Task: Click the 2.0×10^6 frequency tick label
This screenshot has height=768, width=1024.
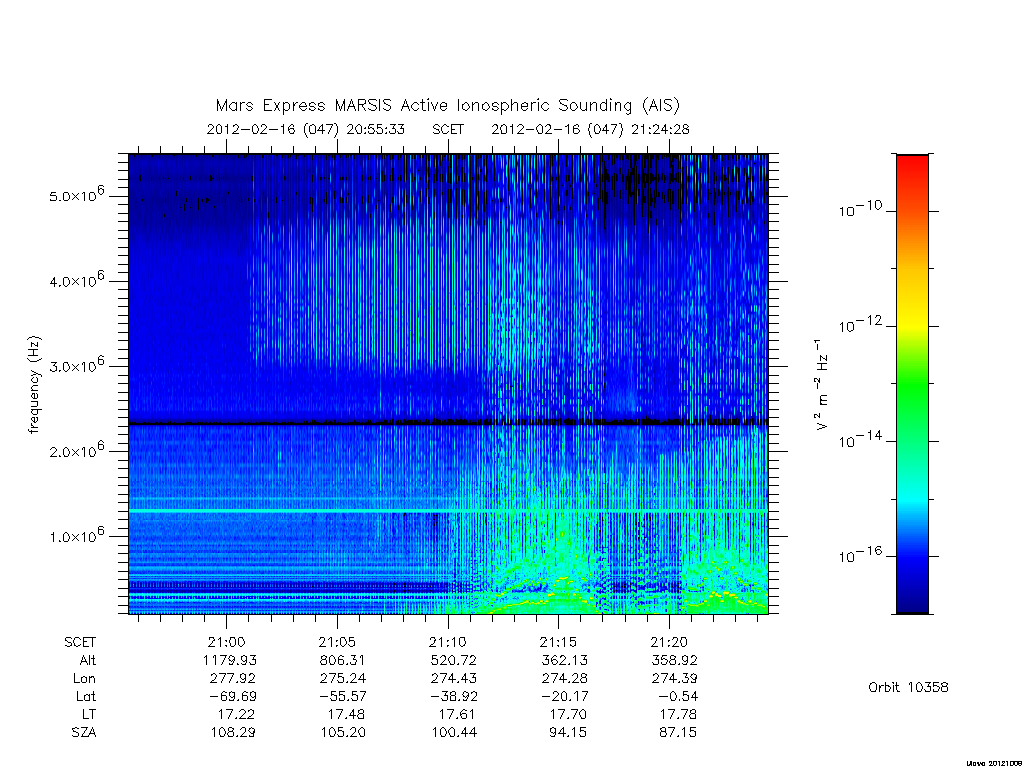Action: [76, 450]
